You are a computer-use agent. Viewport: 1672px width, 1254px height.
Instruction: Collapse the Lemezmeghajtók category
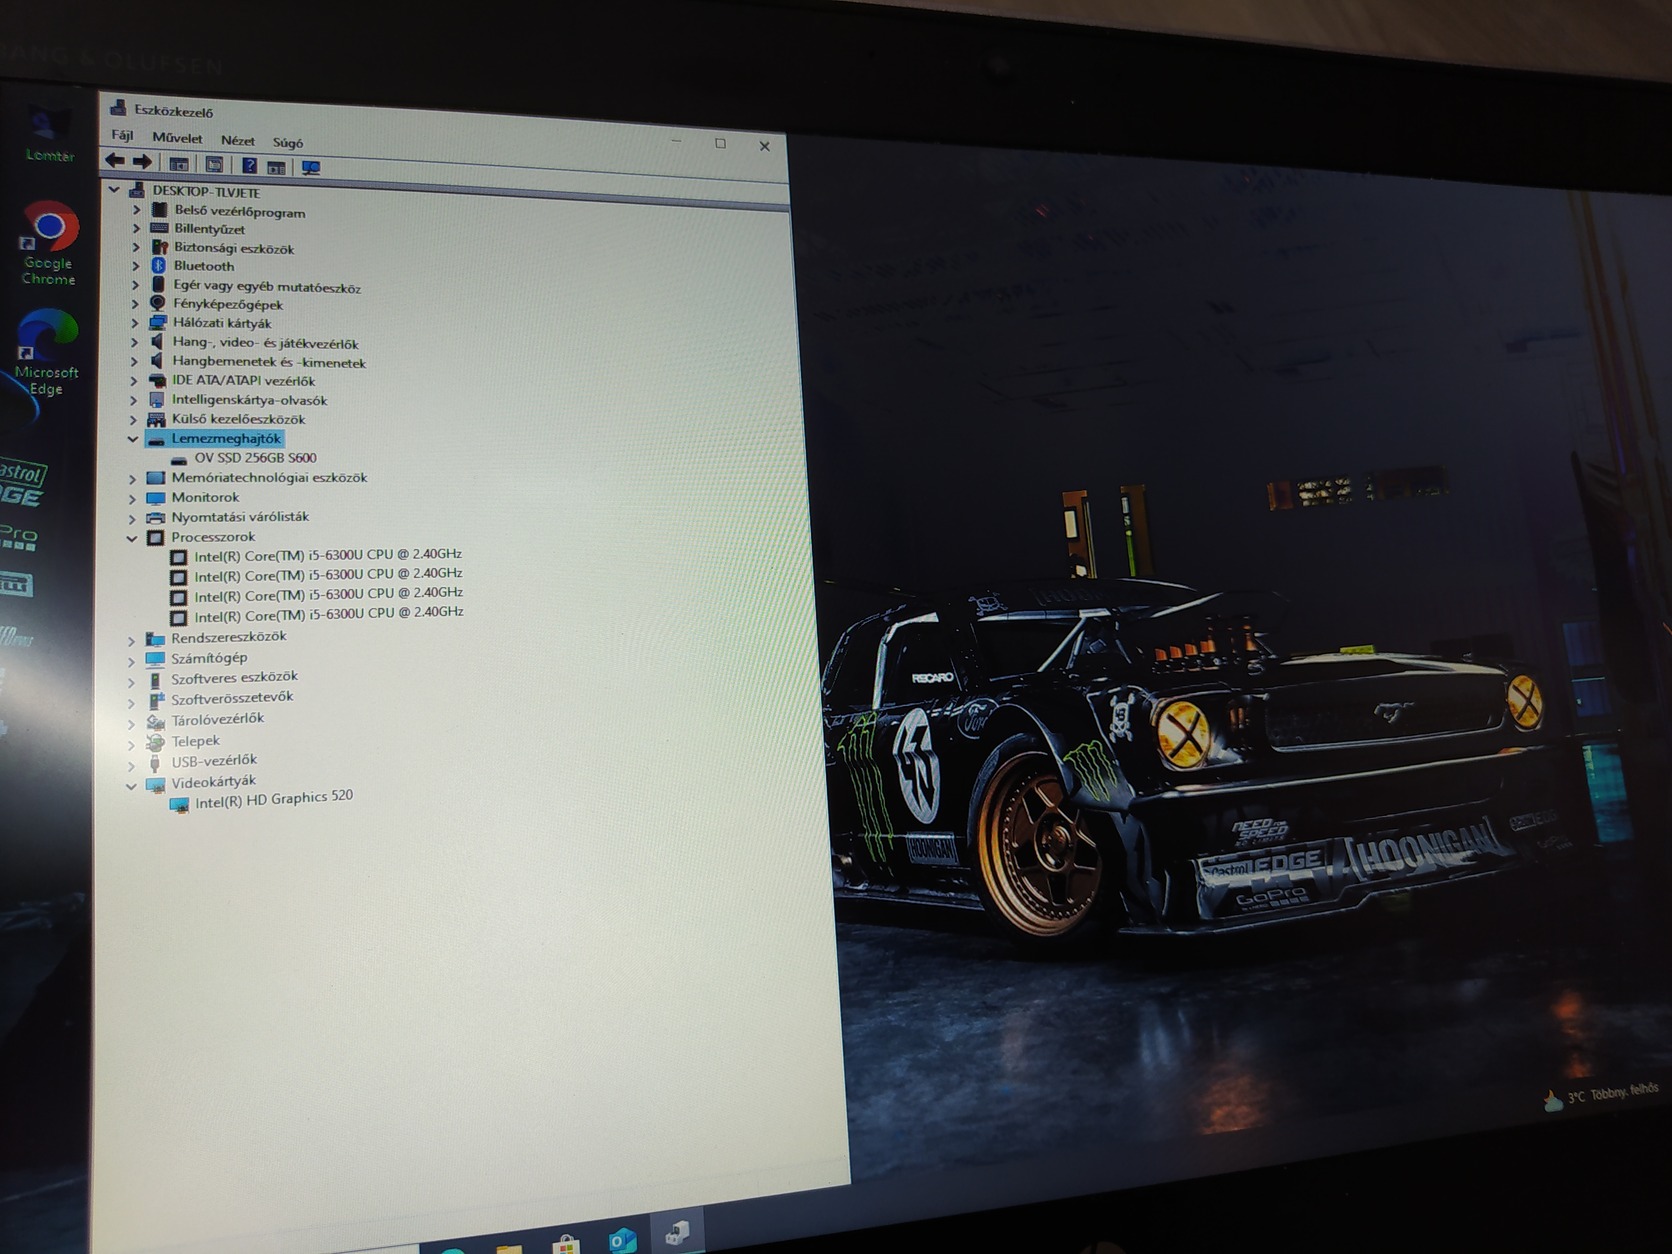[x=133, y=438]
